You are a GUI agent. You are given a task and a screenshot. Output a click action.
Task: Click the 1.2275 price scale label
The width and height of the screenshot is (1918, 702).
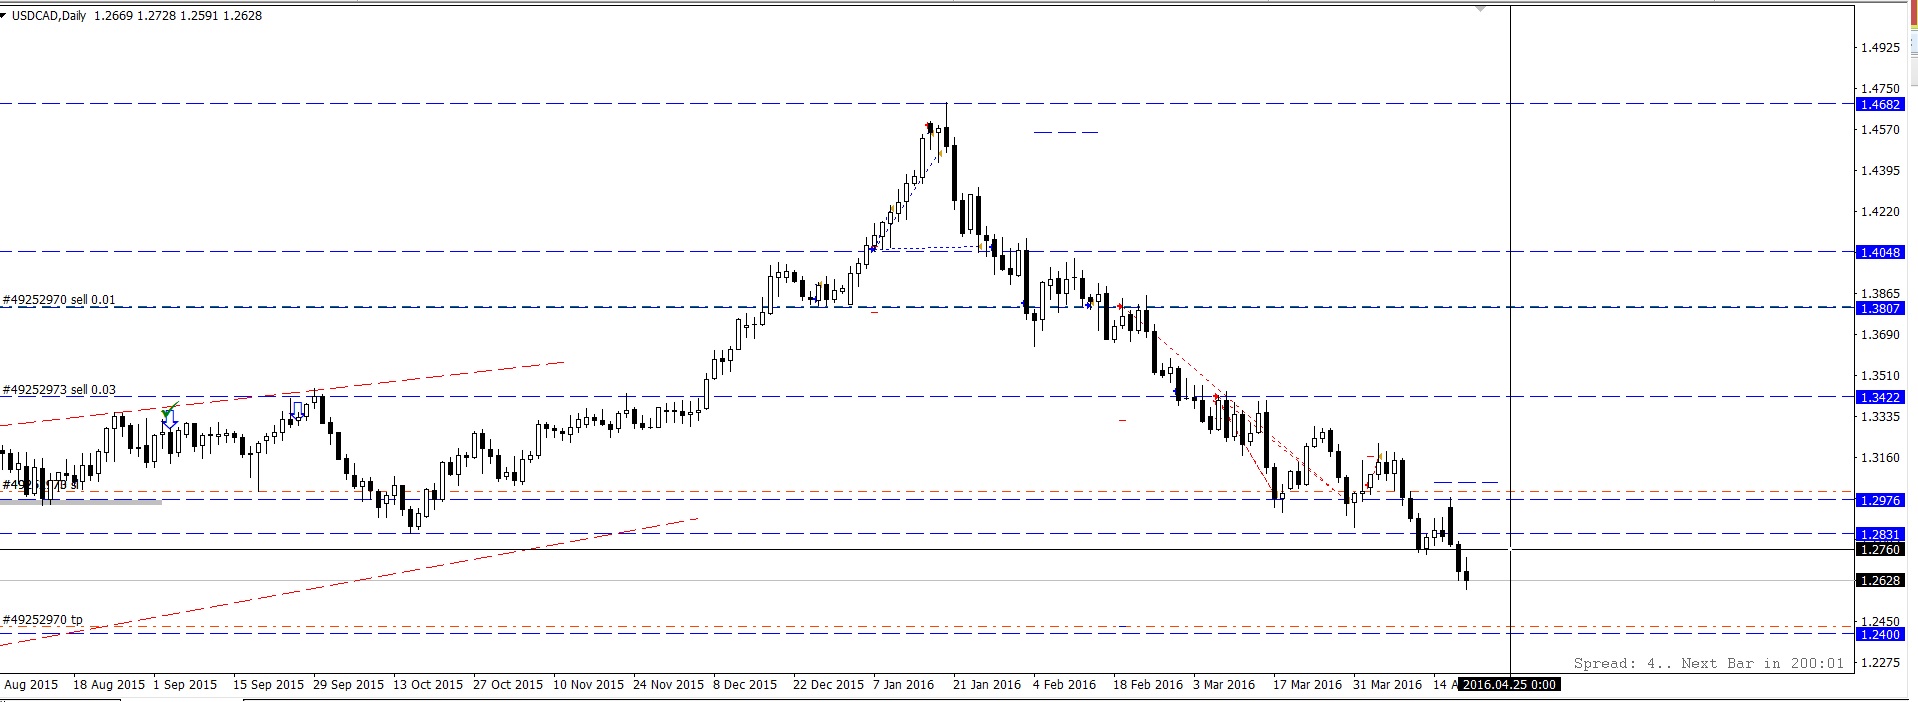1880,663
